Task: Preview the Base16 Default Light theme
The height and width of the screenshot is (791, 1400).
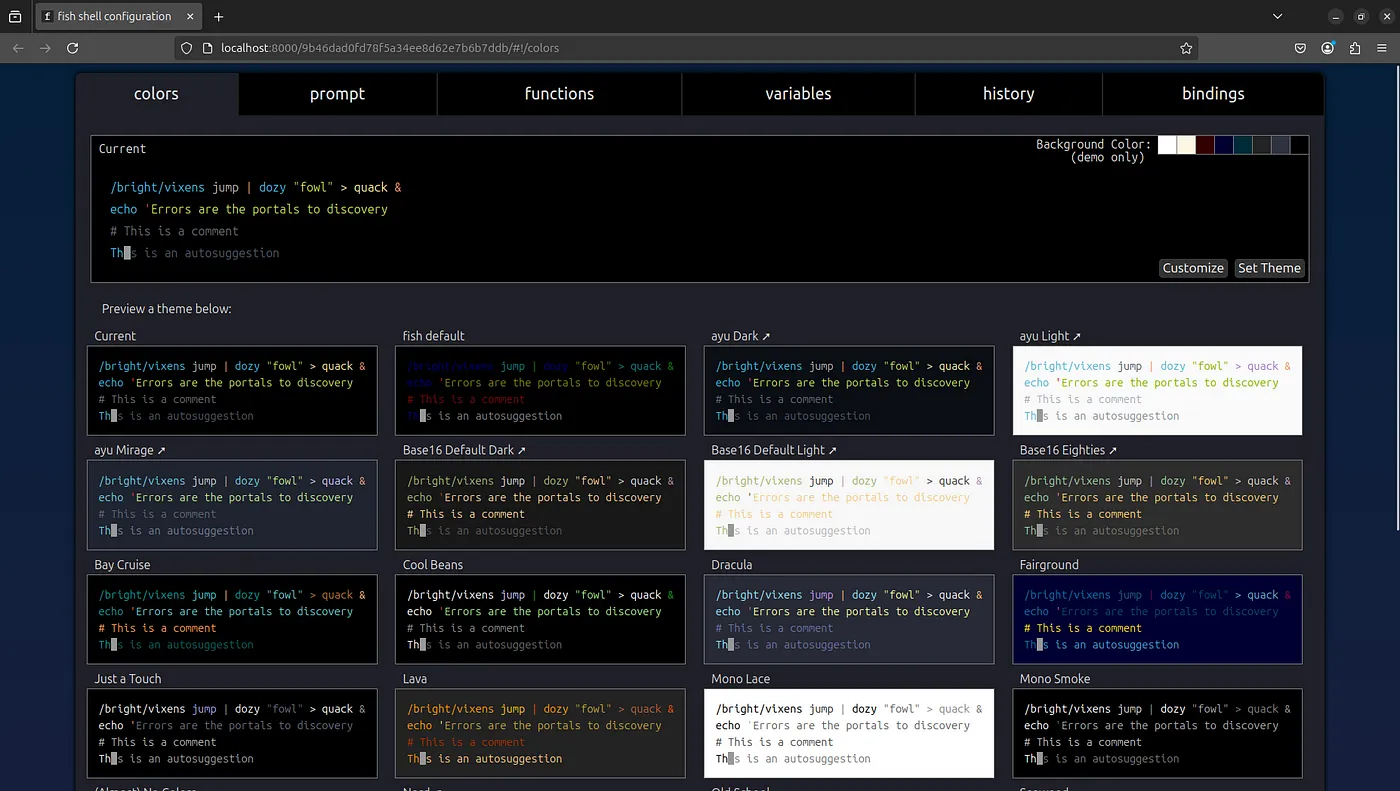Action: point(849,505)
